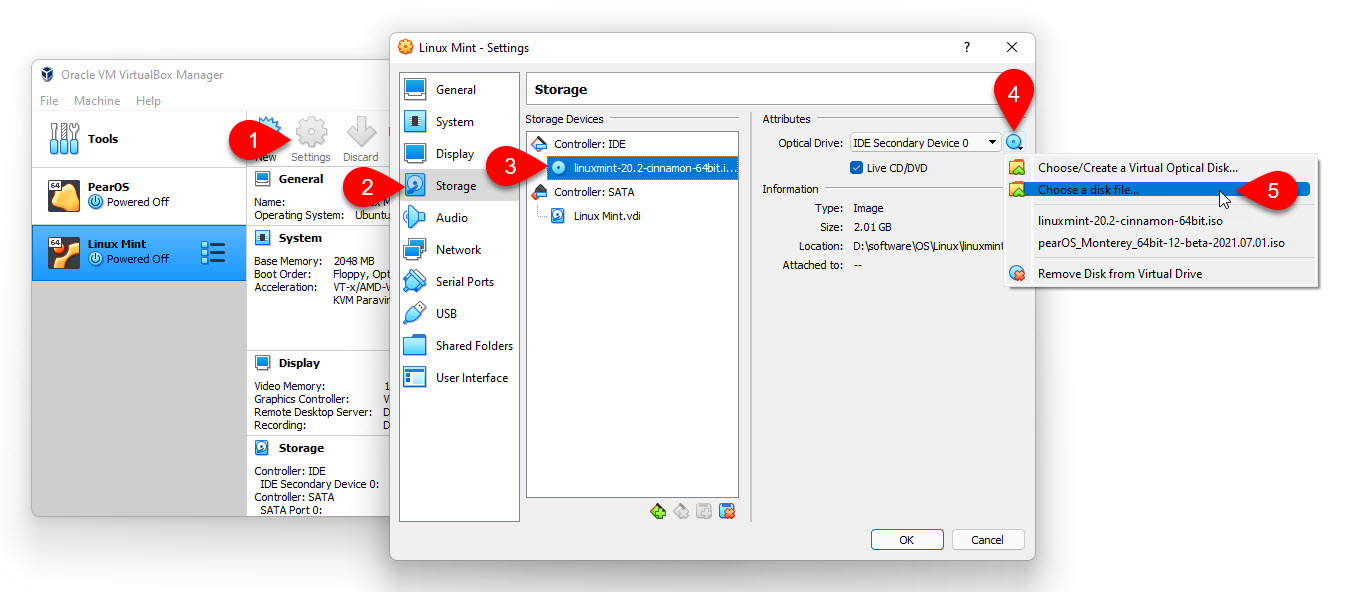Open the System settings category
The width and height of the screenshot is (1351, 592).
click(x=459, y=122)
